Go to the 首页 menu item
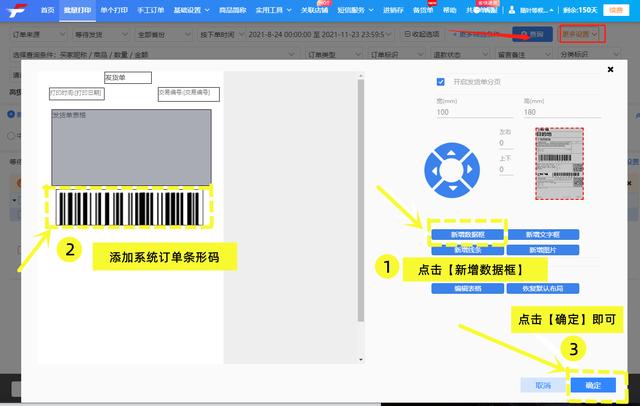Screen dimensions: 640x406 (47, 10)
